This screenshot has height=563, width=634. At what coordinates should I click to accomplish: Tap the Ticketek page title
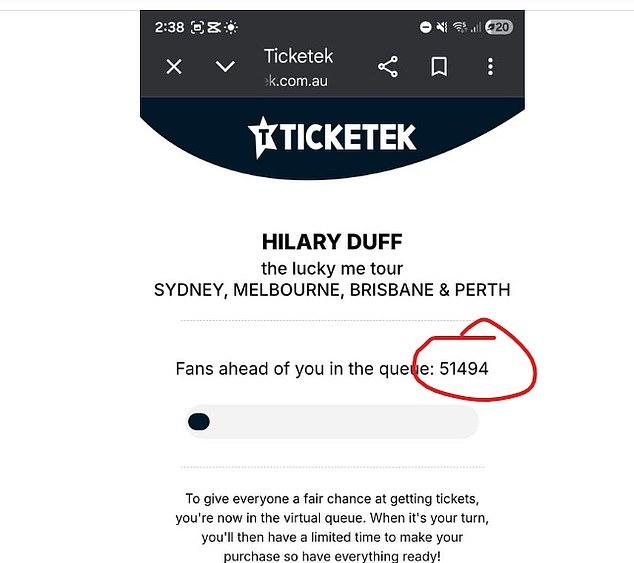tap(298, 57)
